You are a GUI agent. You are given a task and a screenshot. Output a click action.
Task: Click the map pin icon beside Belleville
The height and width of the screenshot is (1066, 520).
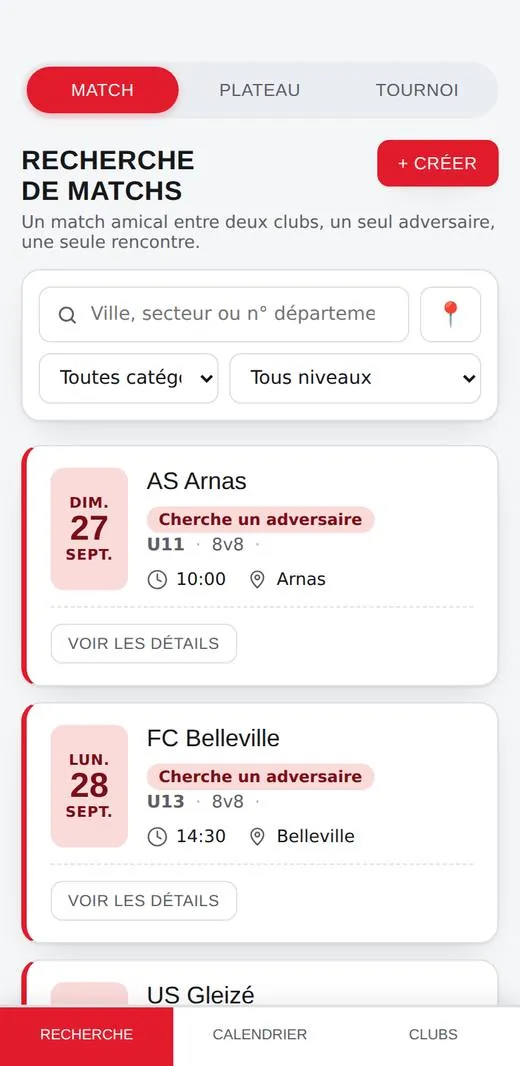[x=257, y=837]
